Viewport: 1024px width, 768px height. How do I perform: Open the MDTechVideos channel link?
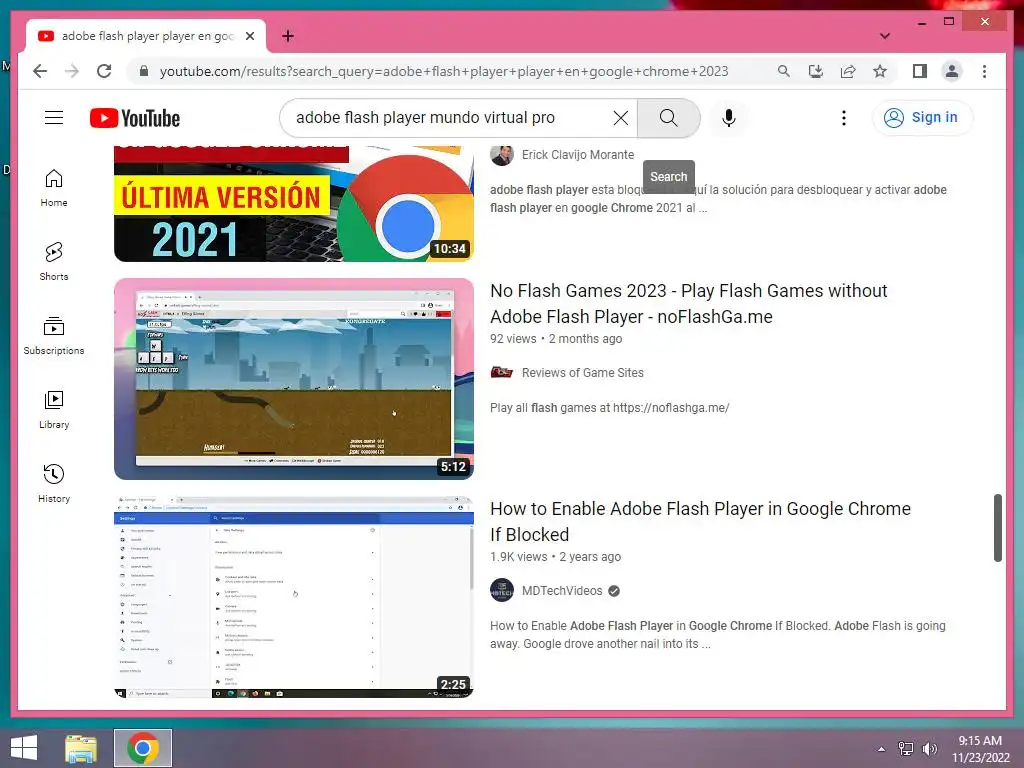pos(562,590)
